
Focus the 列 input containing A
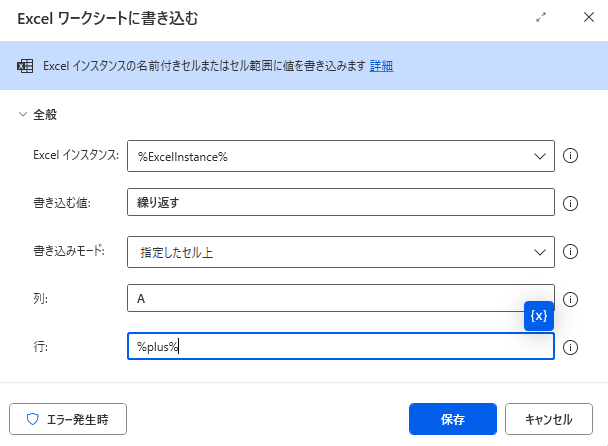tap(341, 298)
